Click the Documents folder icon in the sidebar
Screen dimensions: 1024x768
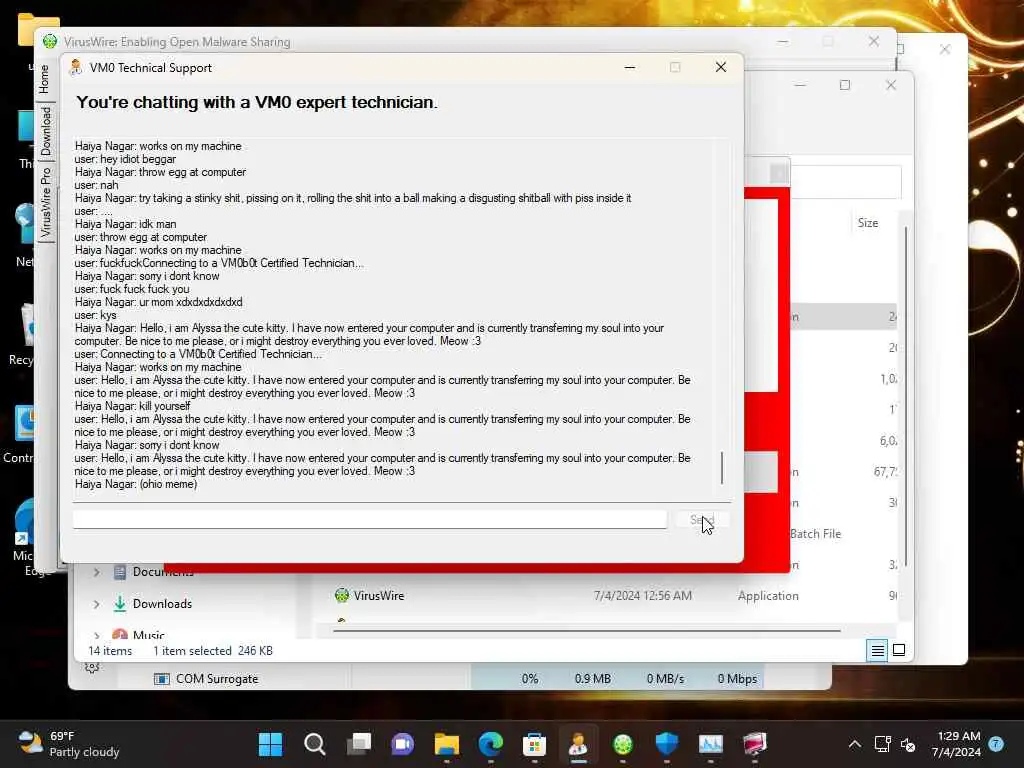(120, 572)
